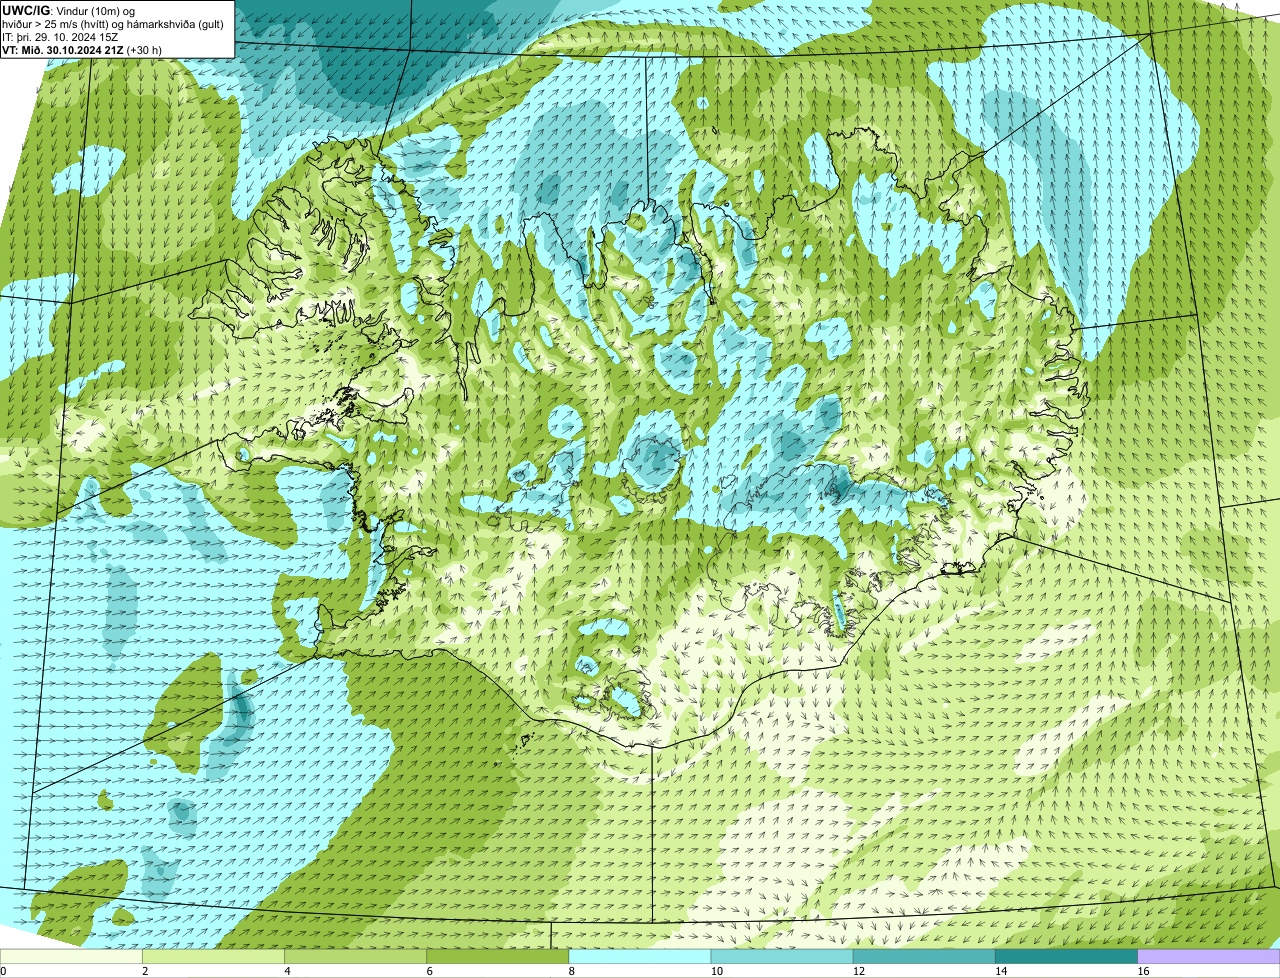Select the 4–6 m/s green legend swatch
The height and width of the screenshot is (978, 1280).
tap(355, 956)
